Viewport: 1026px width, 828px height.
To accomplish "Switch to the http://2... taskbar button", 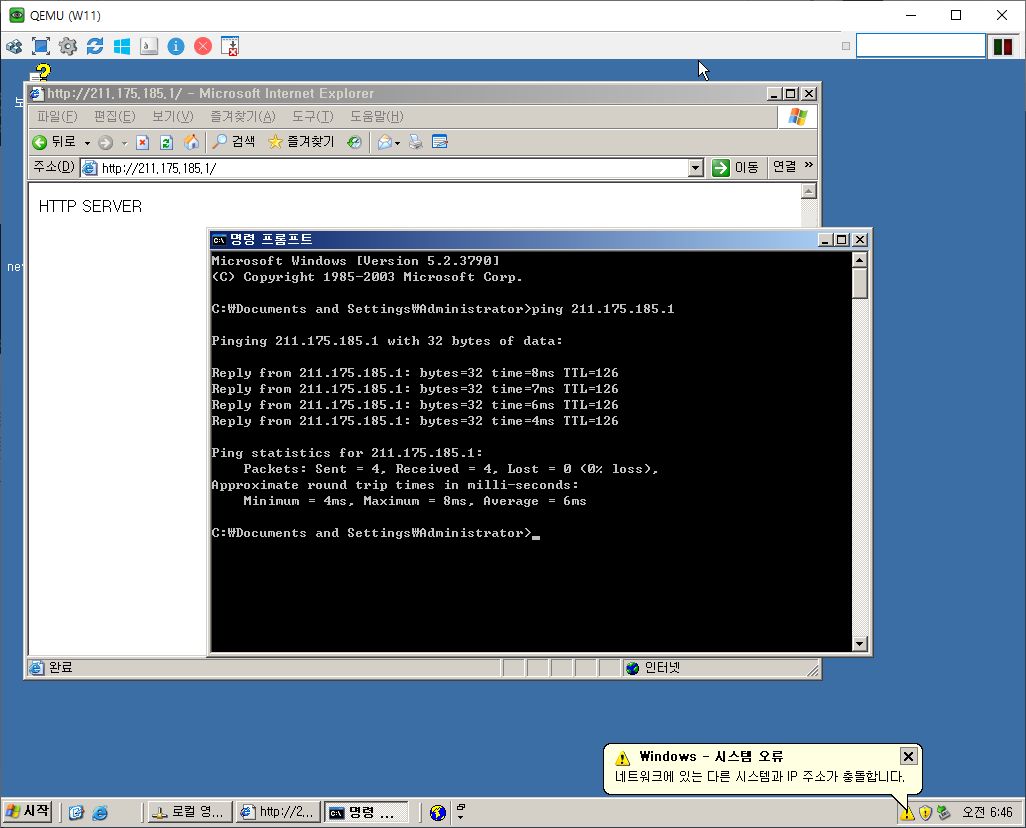I will tap(278, 812).
